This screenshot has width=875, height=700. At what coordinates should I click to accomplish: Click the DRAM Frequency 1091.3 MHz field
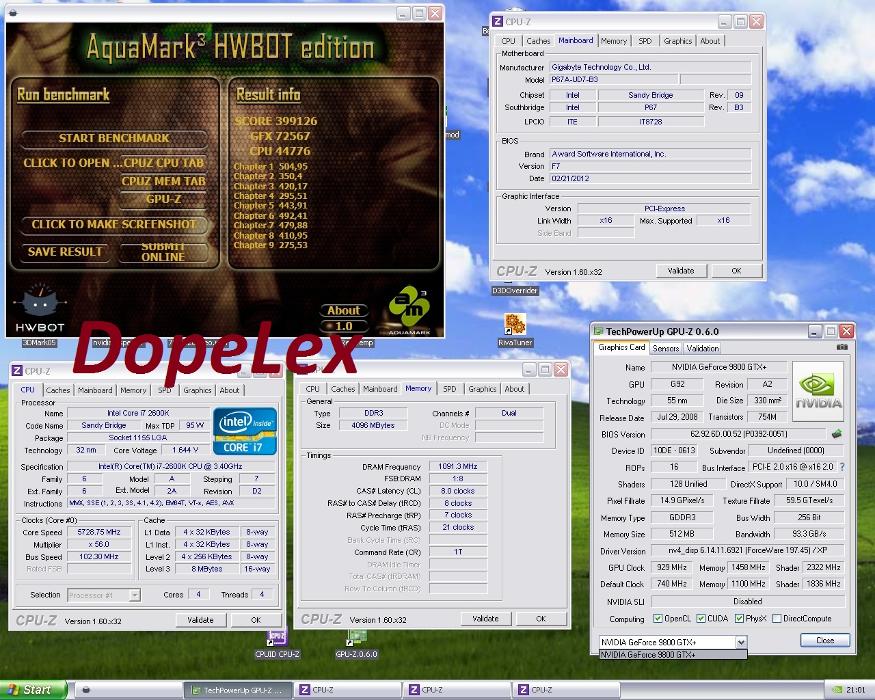(458, 466)
